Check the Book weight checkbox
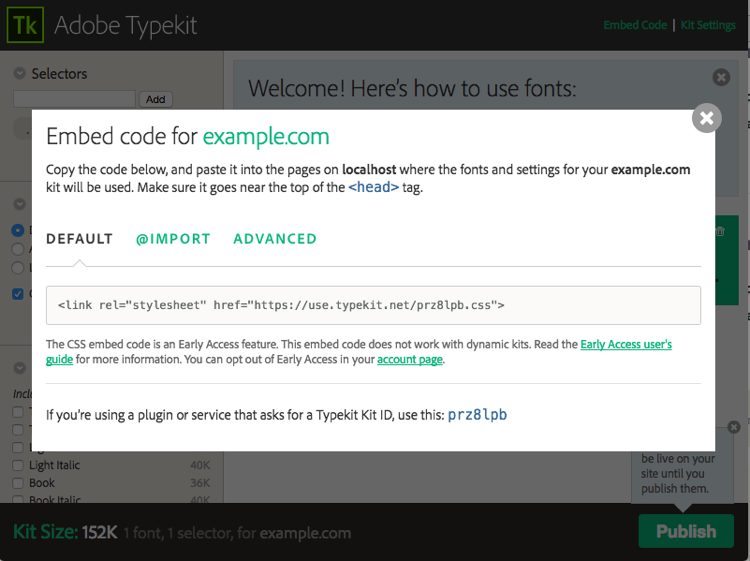 18,483
